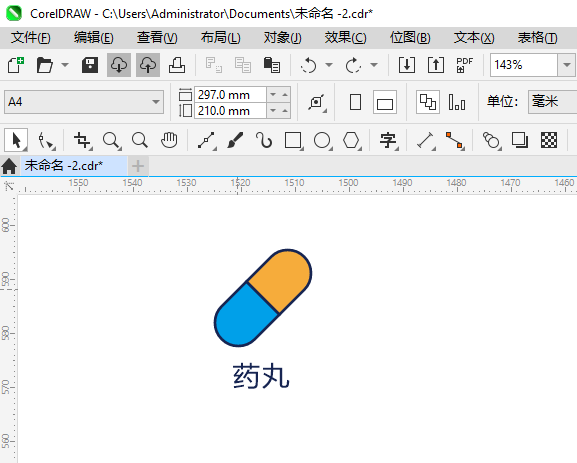The height and width of the screenshot is (463, 577).
Task: Open the A4 page size dropdown
Action: point(84,102)
